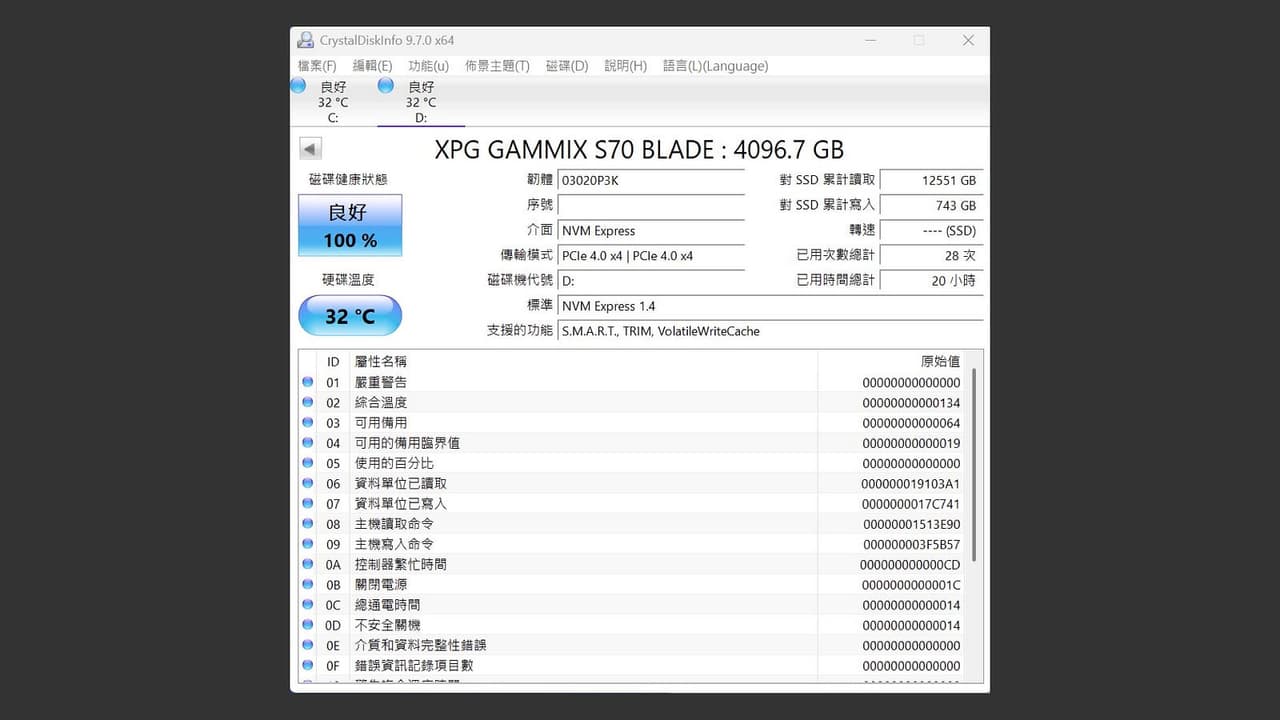
Task: Click the raw value 0000000000001C
Action: 911,585
